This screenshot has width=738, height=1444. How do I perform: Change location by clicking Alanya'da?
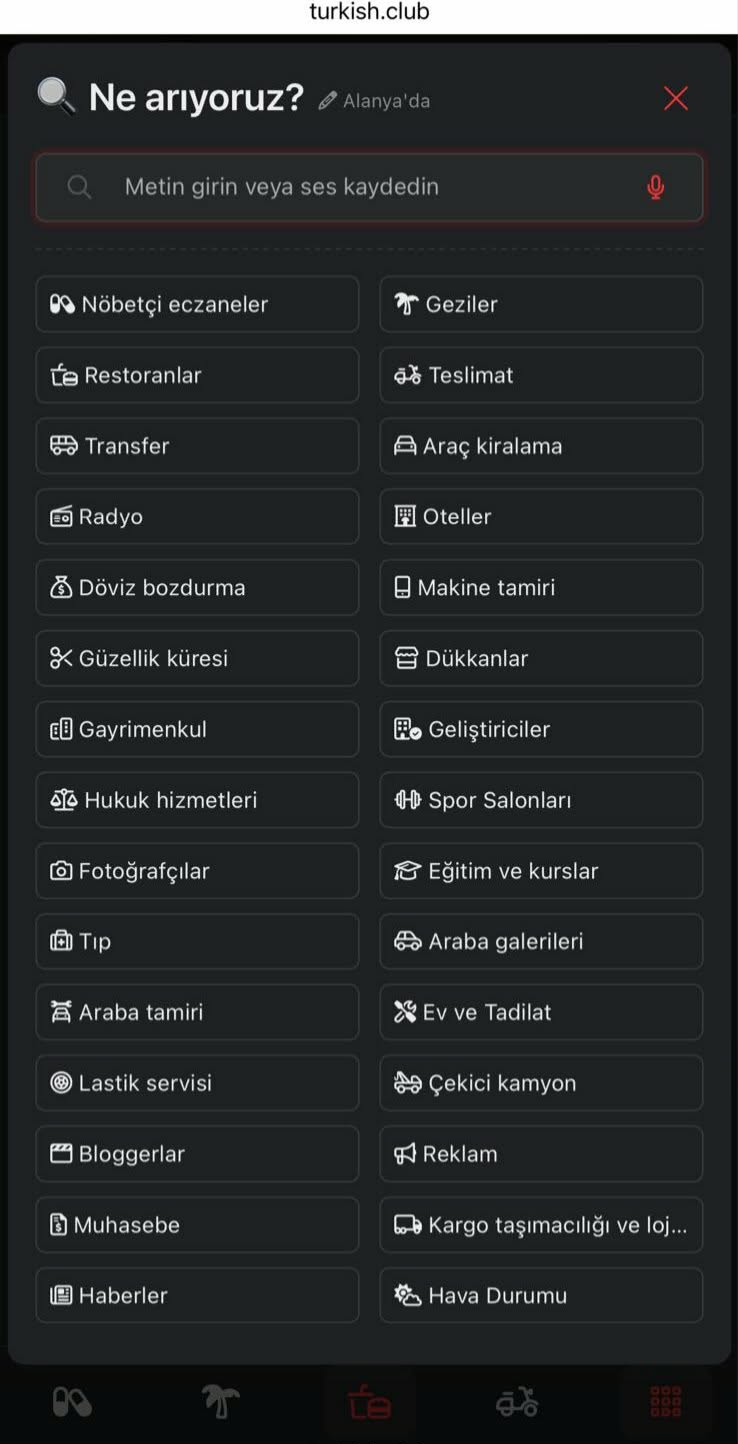coord(386,101)
